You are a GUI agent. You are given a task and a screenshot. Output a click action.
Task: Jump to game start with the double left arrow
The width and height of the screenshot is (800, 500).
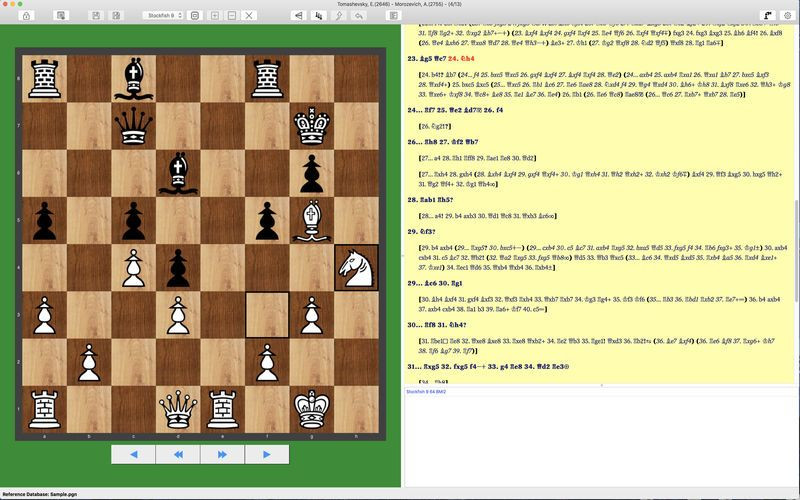coord(178,454)
